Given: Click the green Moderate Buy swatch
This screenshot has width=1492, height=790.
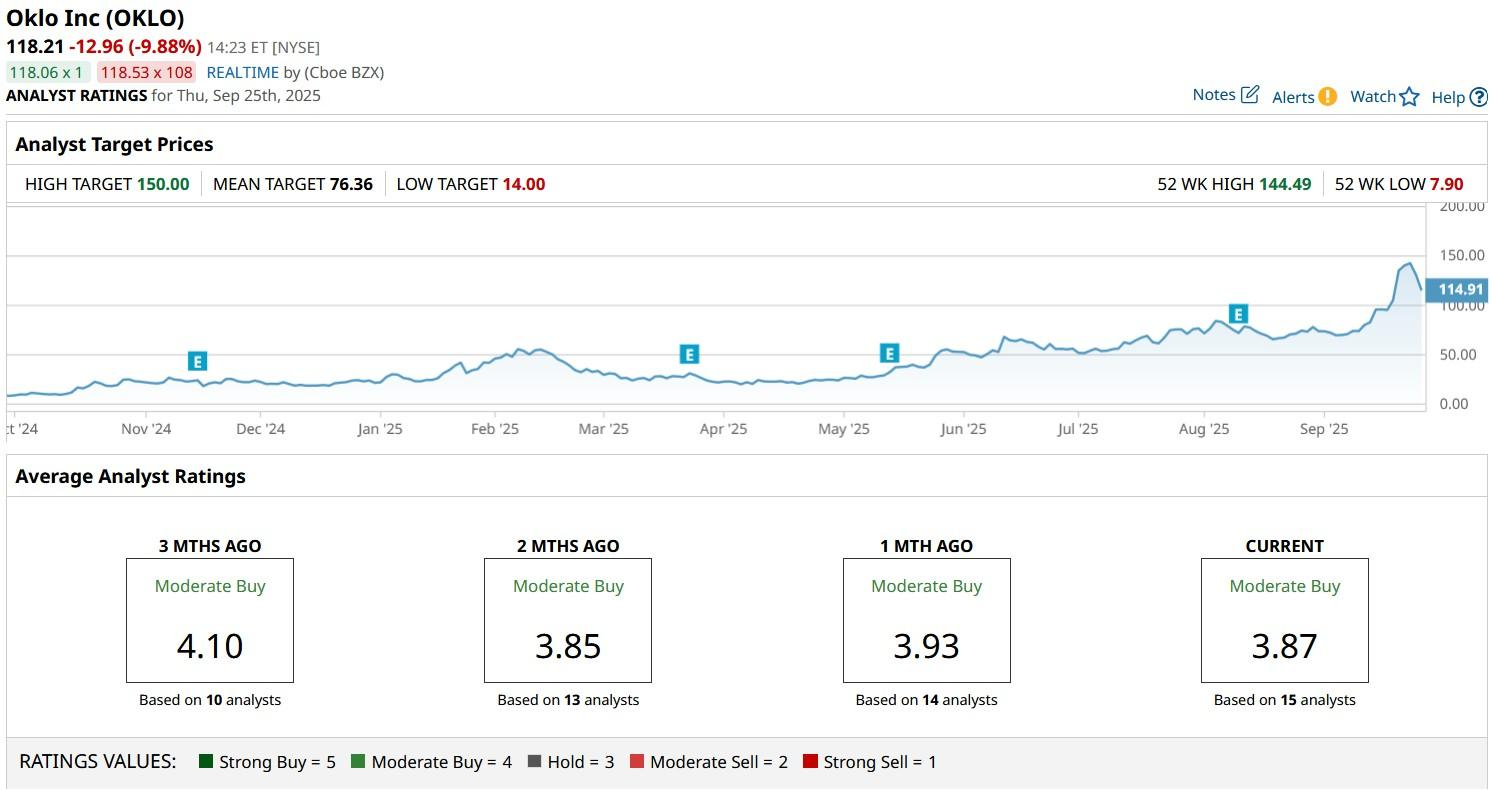Looking at the screenshot, I should point(358,762).
